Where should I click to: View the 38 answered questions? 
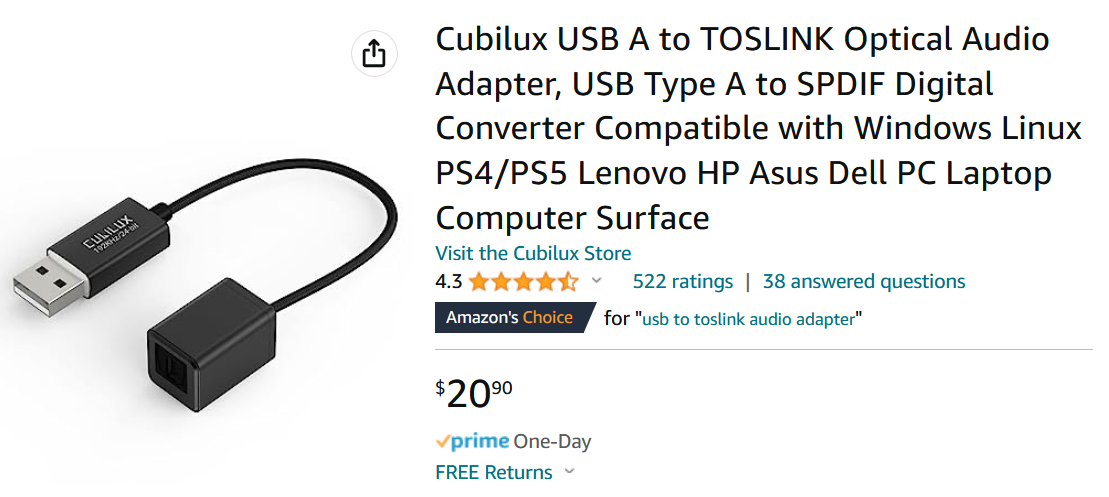pyautogui.click(x=864, y=282)
